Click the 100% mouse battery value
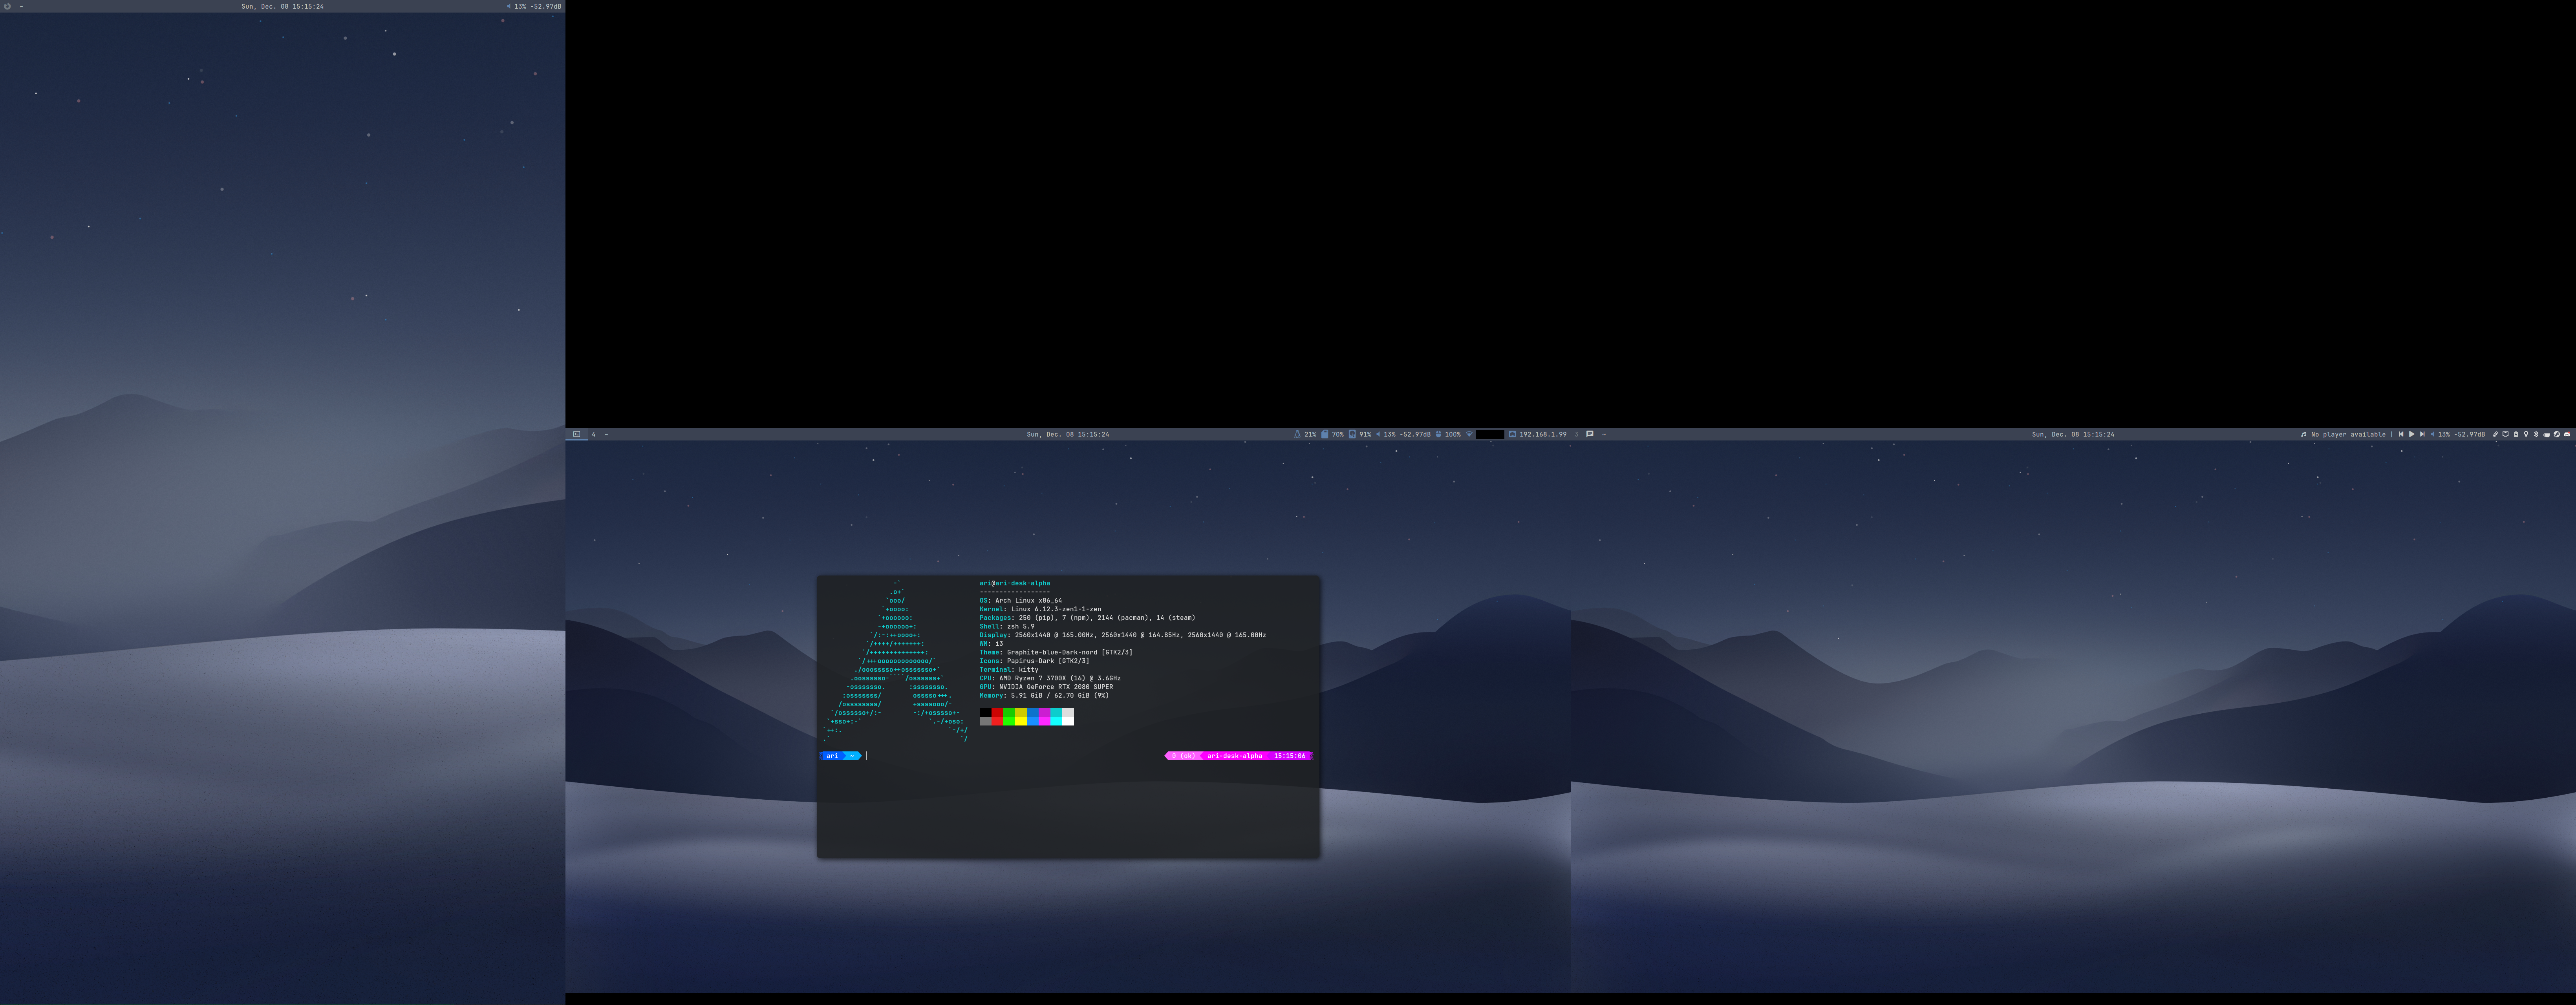 coord(1453,434)
